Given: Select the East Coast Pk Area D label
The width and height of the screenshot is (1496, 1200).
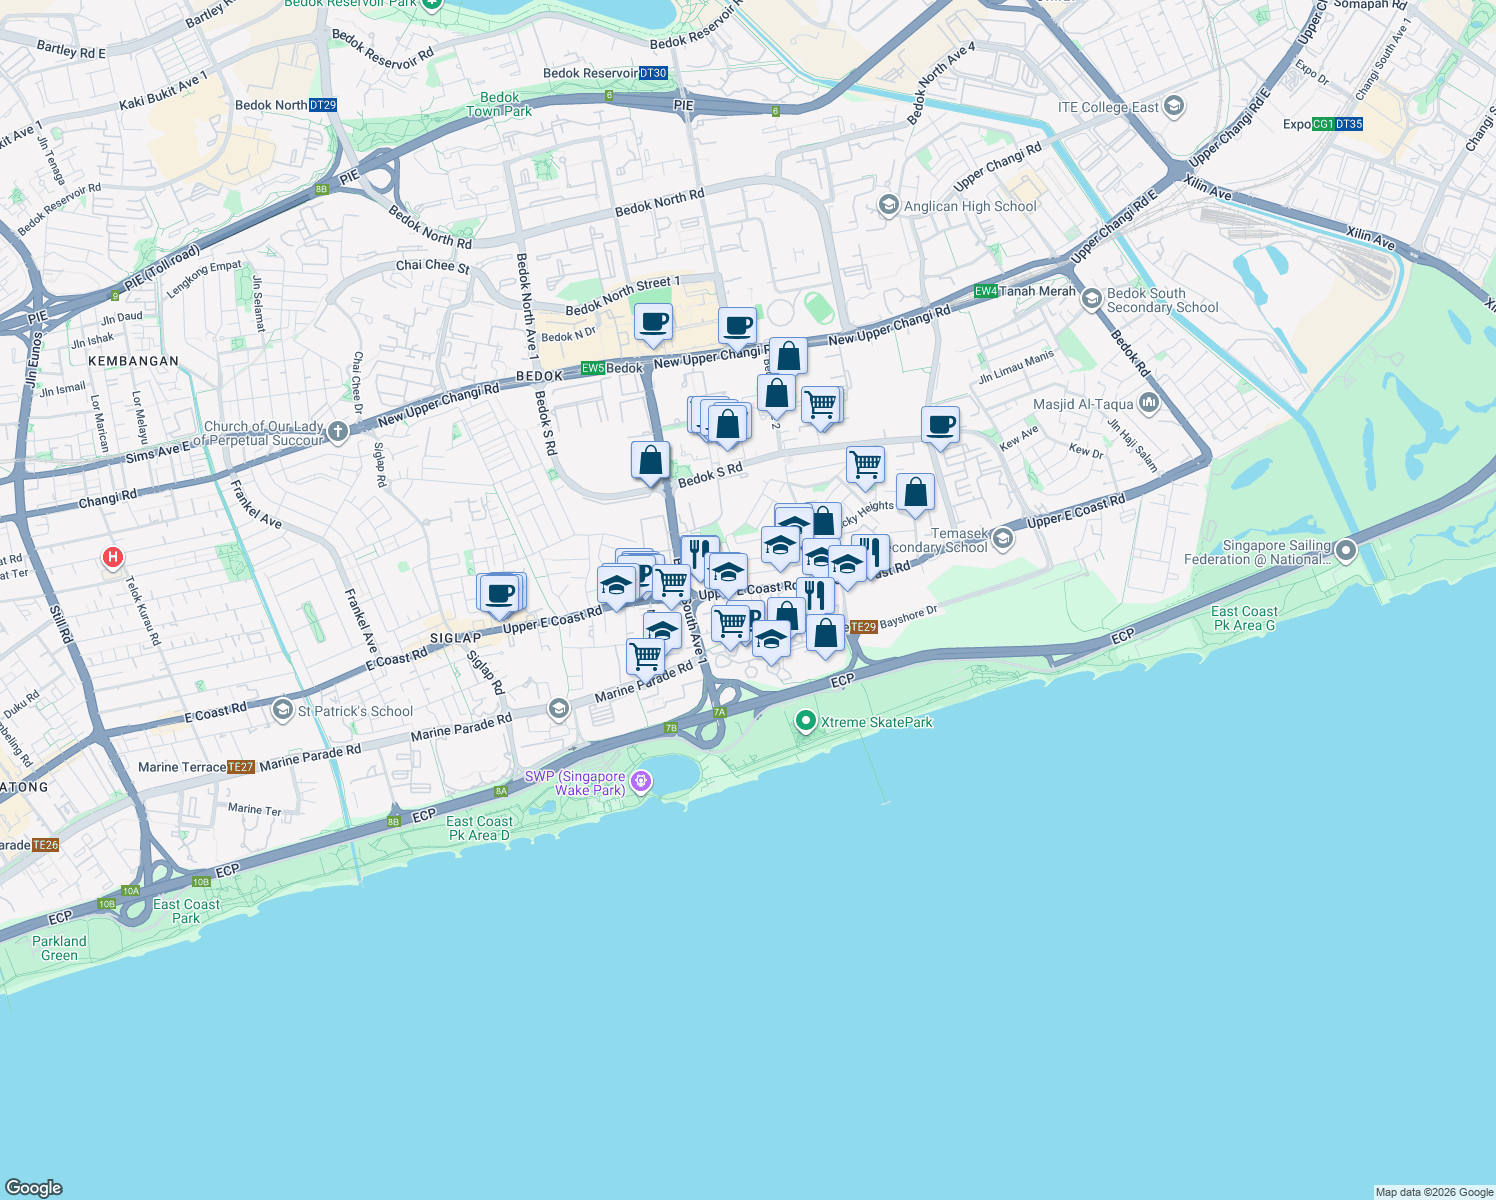Looking at the screenshot, I should tap(479, 828).
